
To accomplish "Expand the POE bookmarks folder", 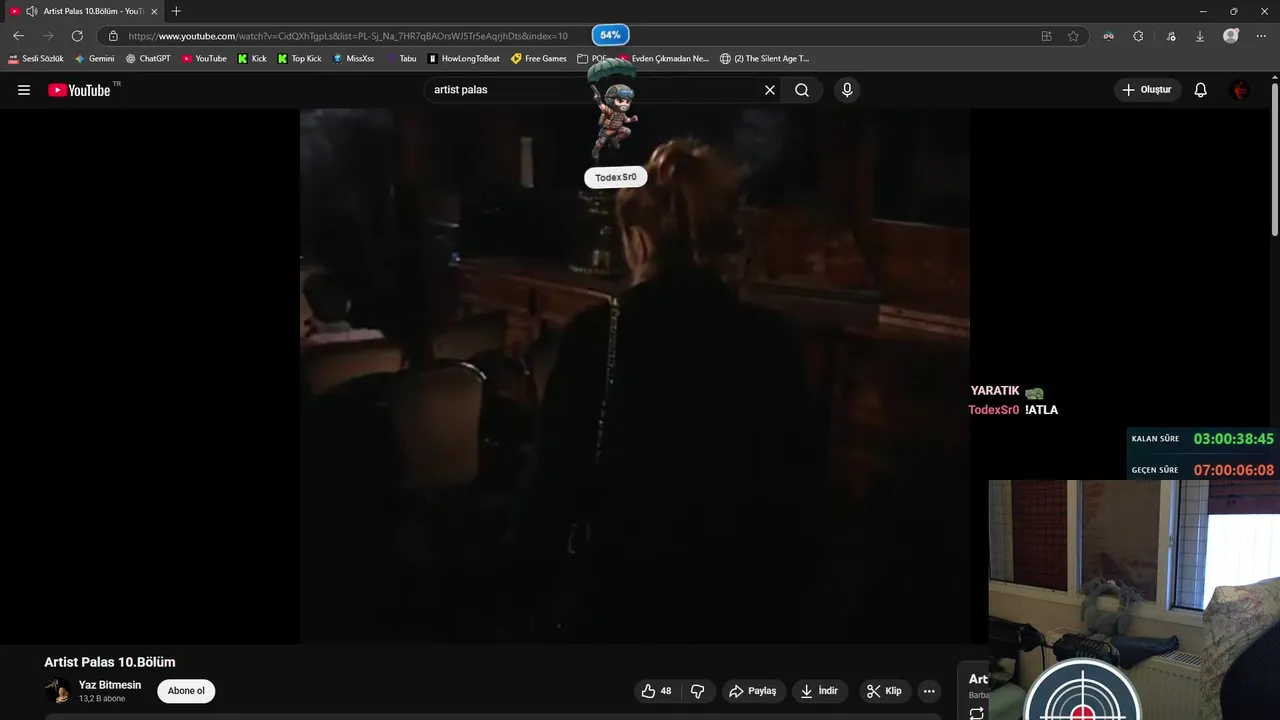I will [x=592, y=59].
